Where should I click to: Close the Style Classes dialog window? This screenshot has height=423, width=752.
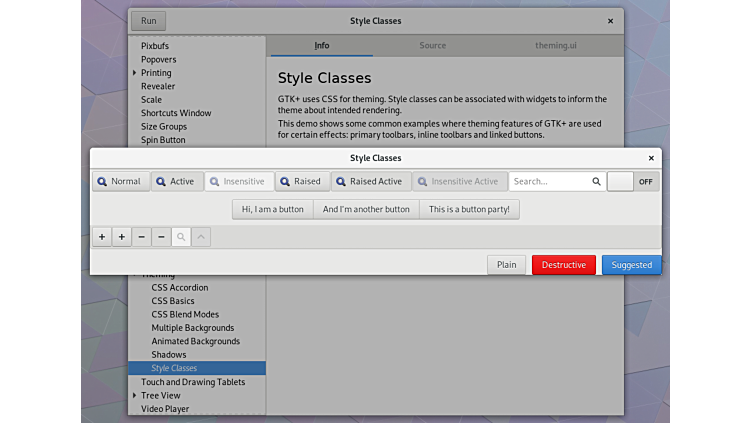[651, 158]
